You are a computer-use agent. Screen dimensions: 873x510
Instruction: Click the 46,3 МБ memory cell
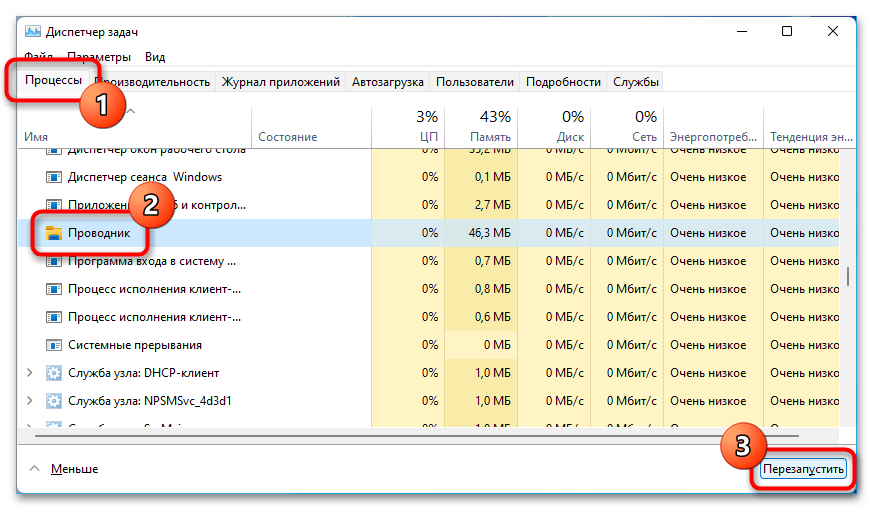[x=482, y=233]
